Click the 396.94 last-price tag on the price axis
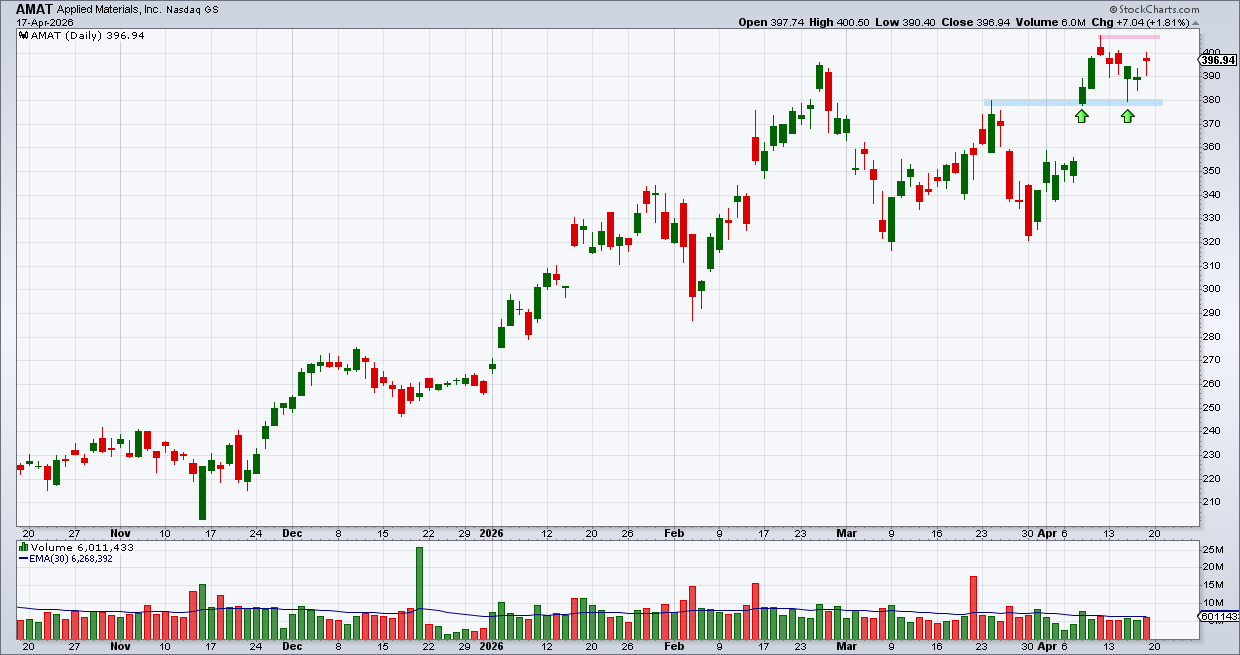The image size is (1240, 655). [1216, 60]
